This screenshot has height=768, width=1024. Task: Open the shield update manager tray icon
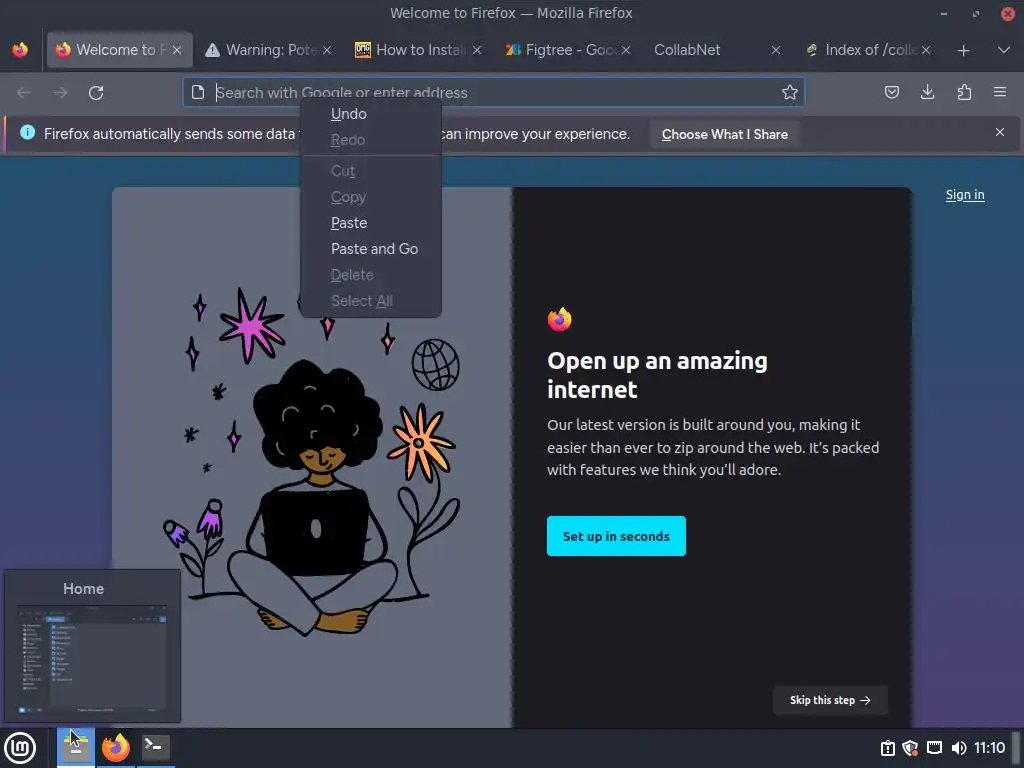tap(910, 748)
